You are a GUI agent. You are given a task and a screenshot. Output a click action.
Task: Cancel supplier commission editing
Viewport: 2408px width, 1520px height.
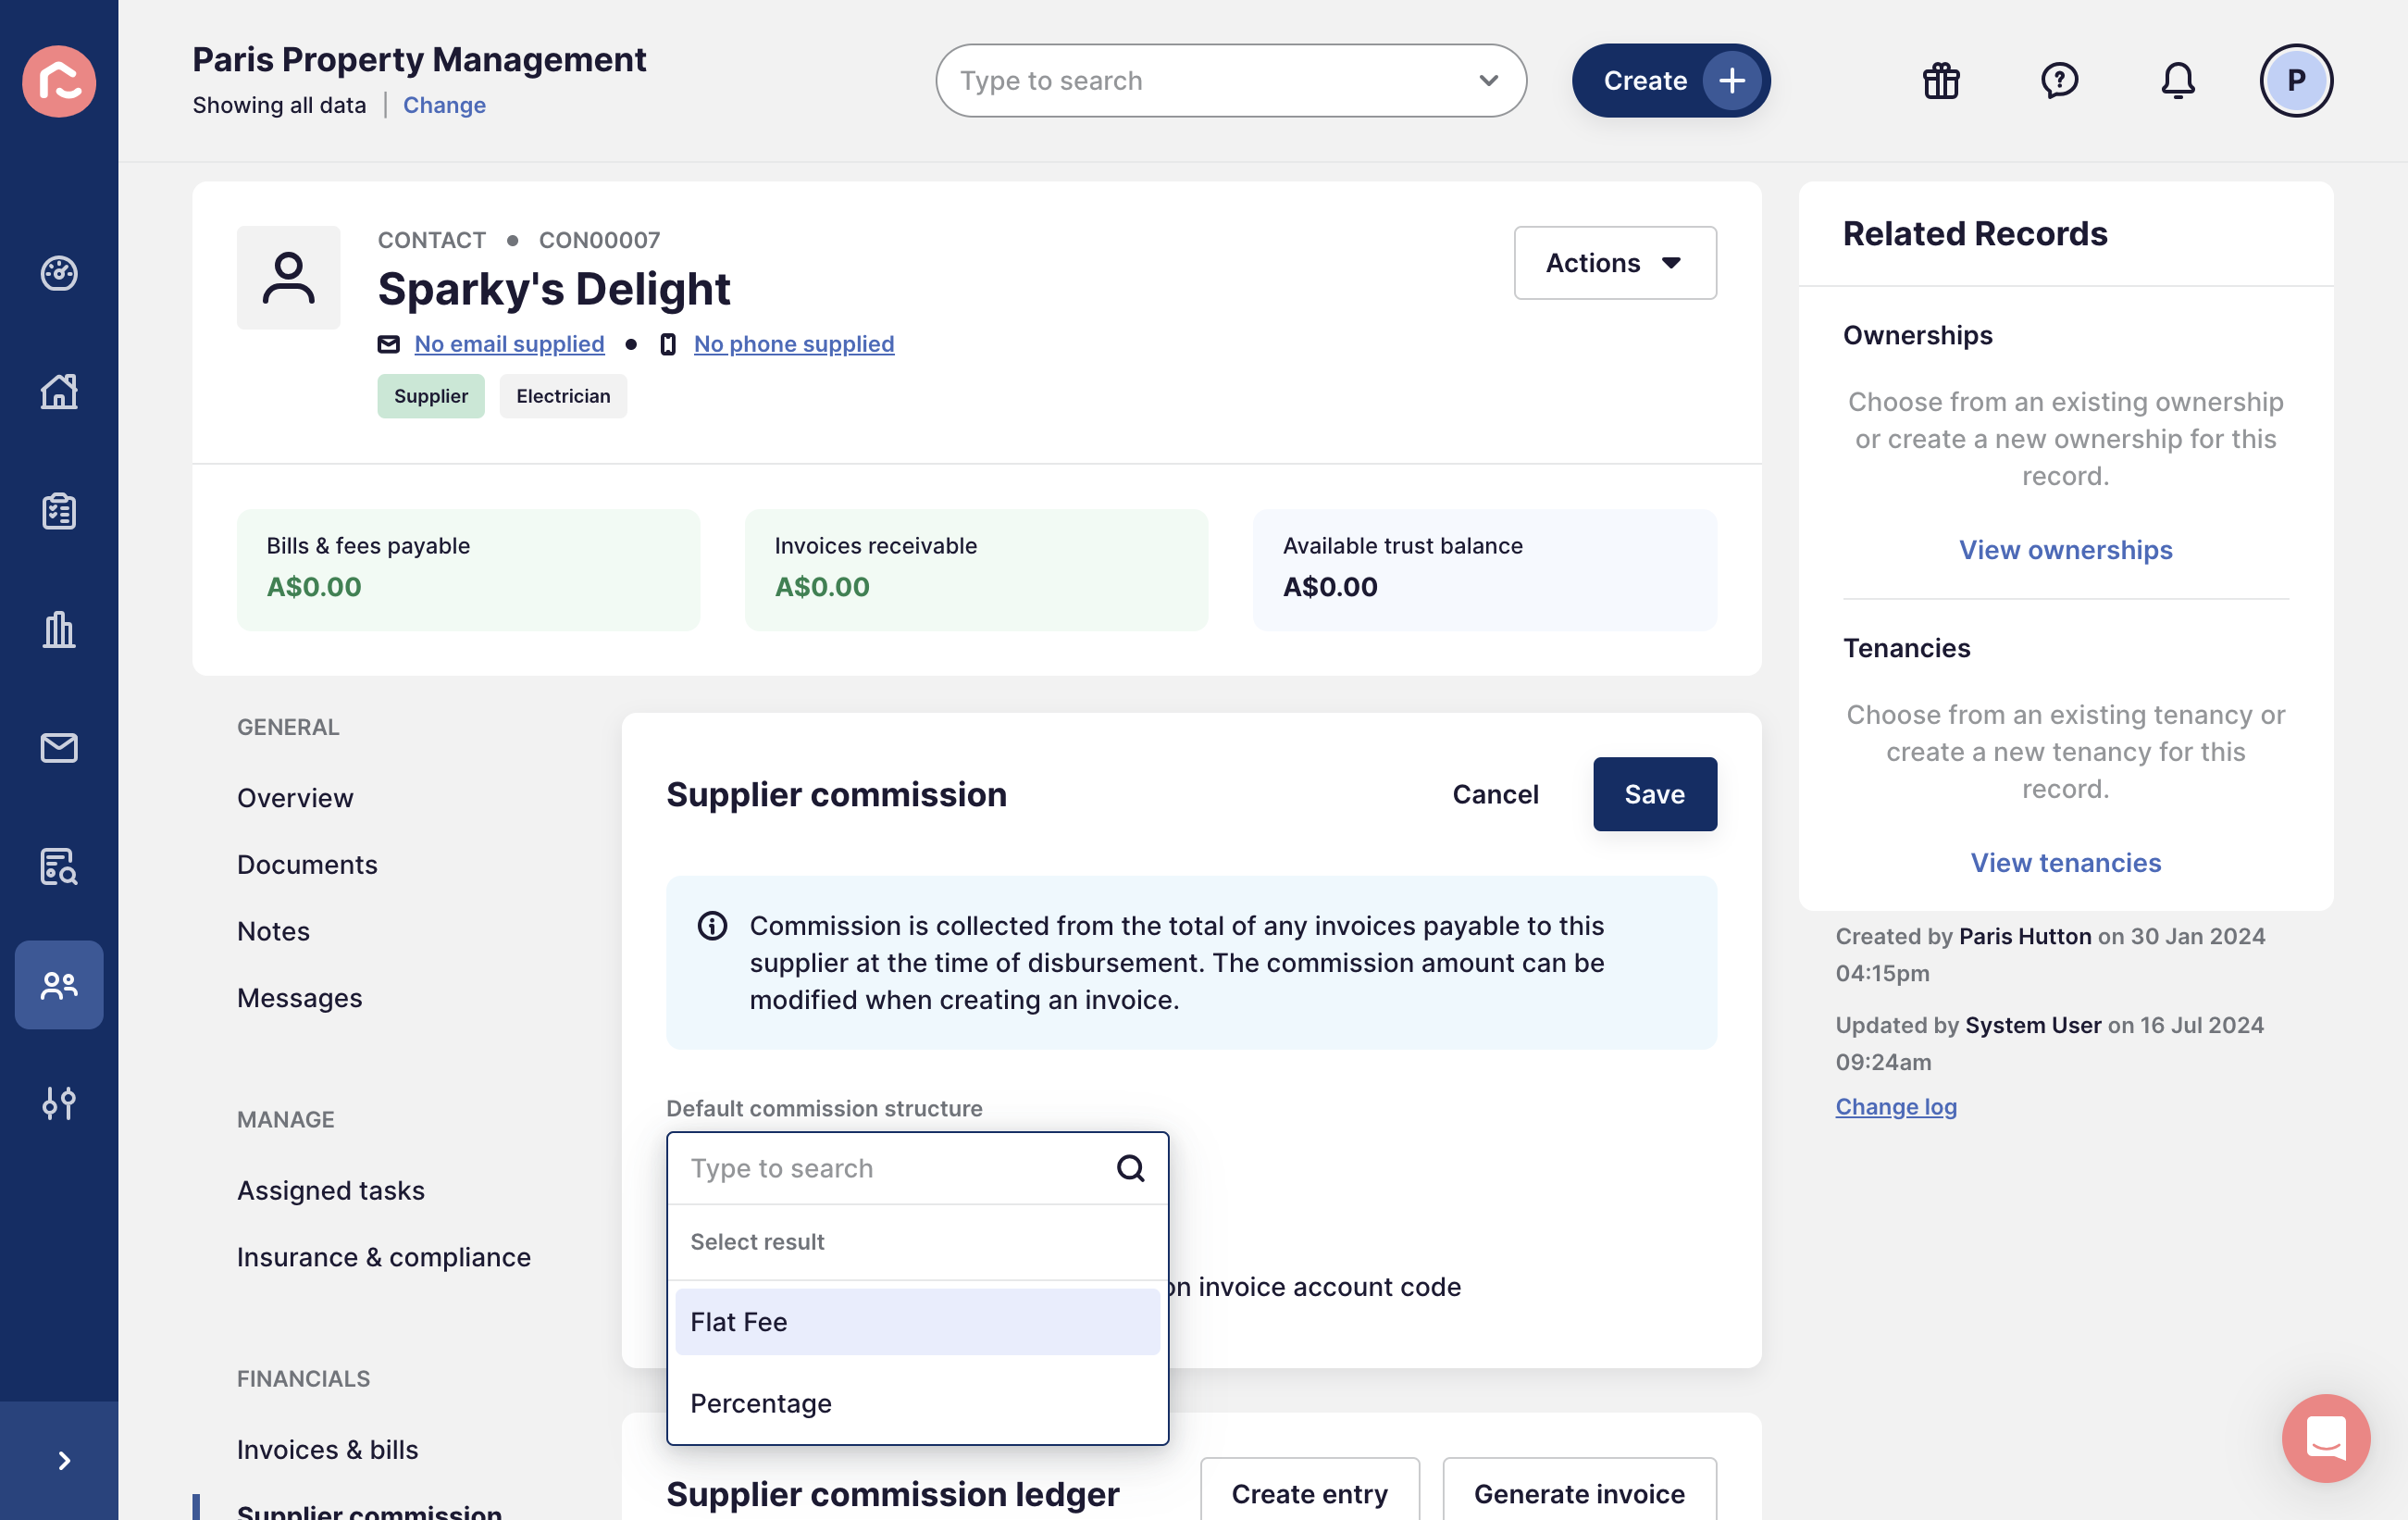click(x=1495, y=794)
